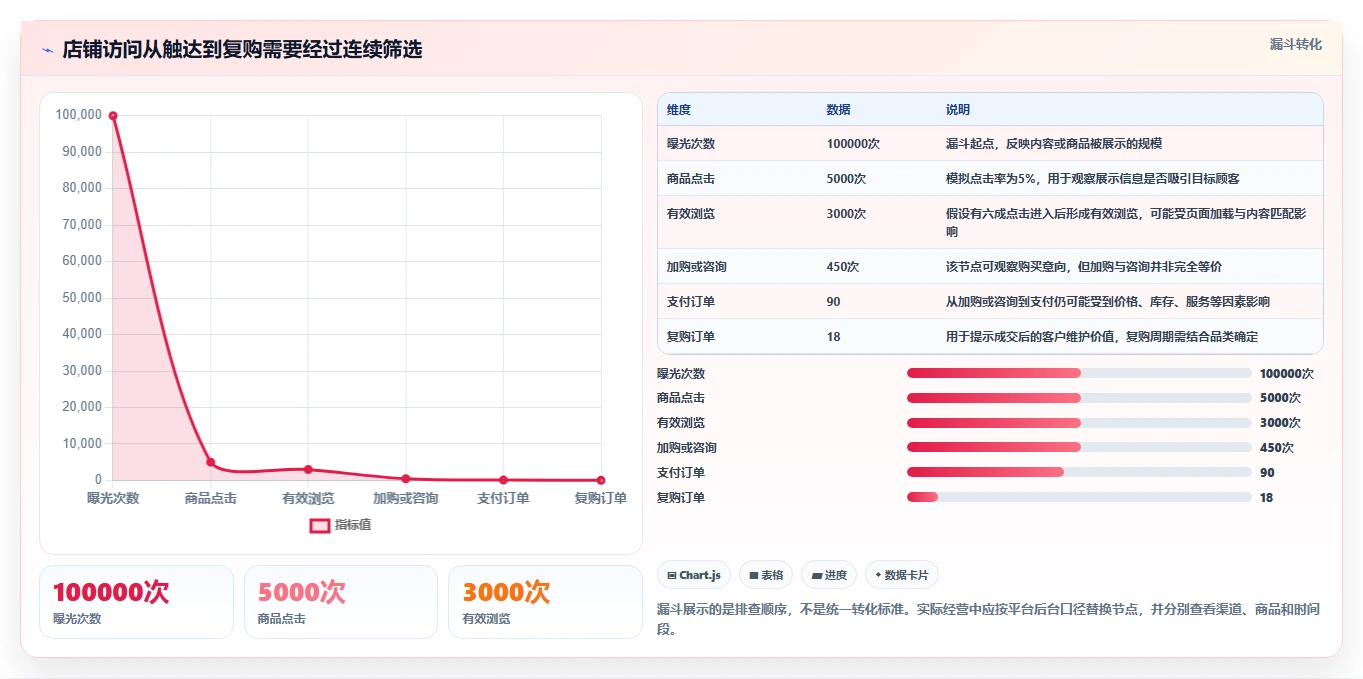The width and height of the screenshot is (1363, 679).
Task: Click the description starting 漏斗起点
Action: point(1054,144)
